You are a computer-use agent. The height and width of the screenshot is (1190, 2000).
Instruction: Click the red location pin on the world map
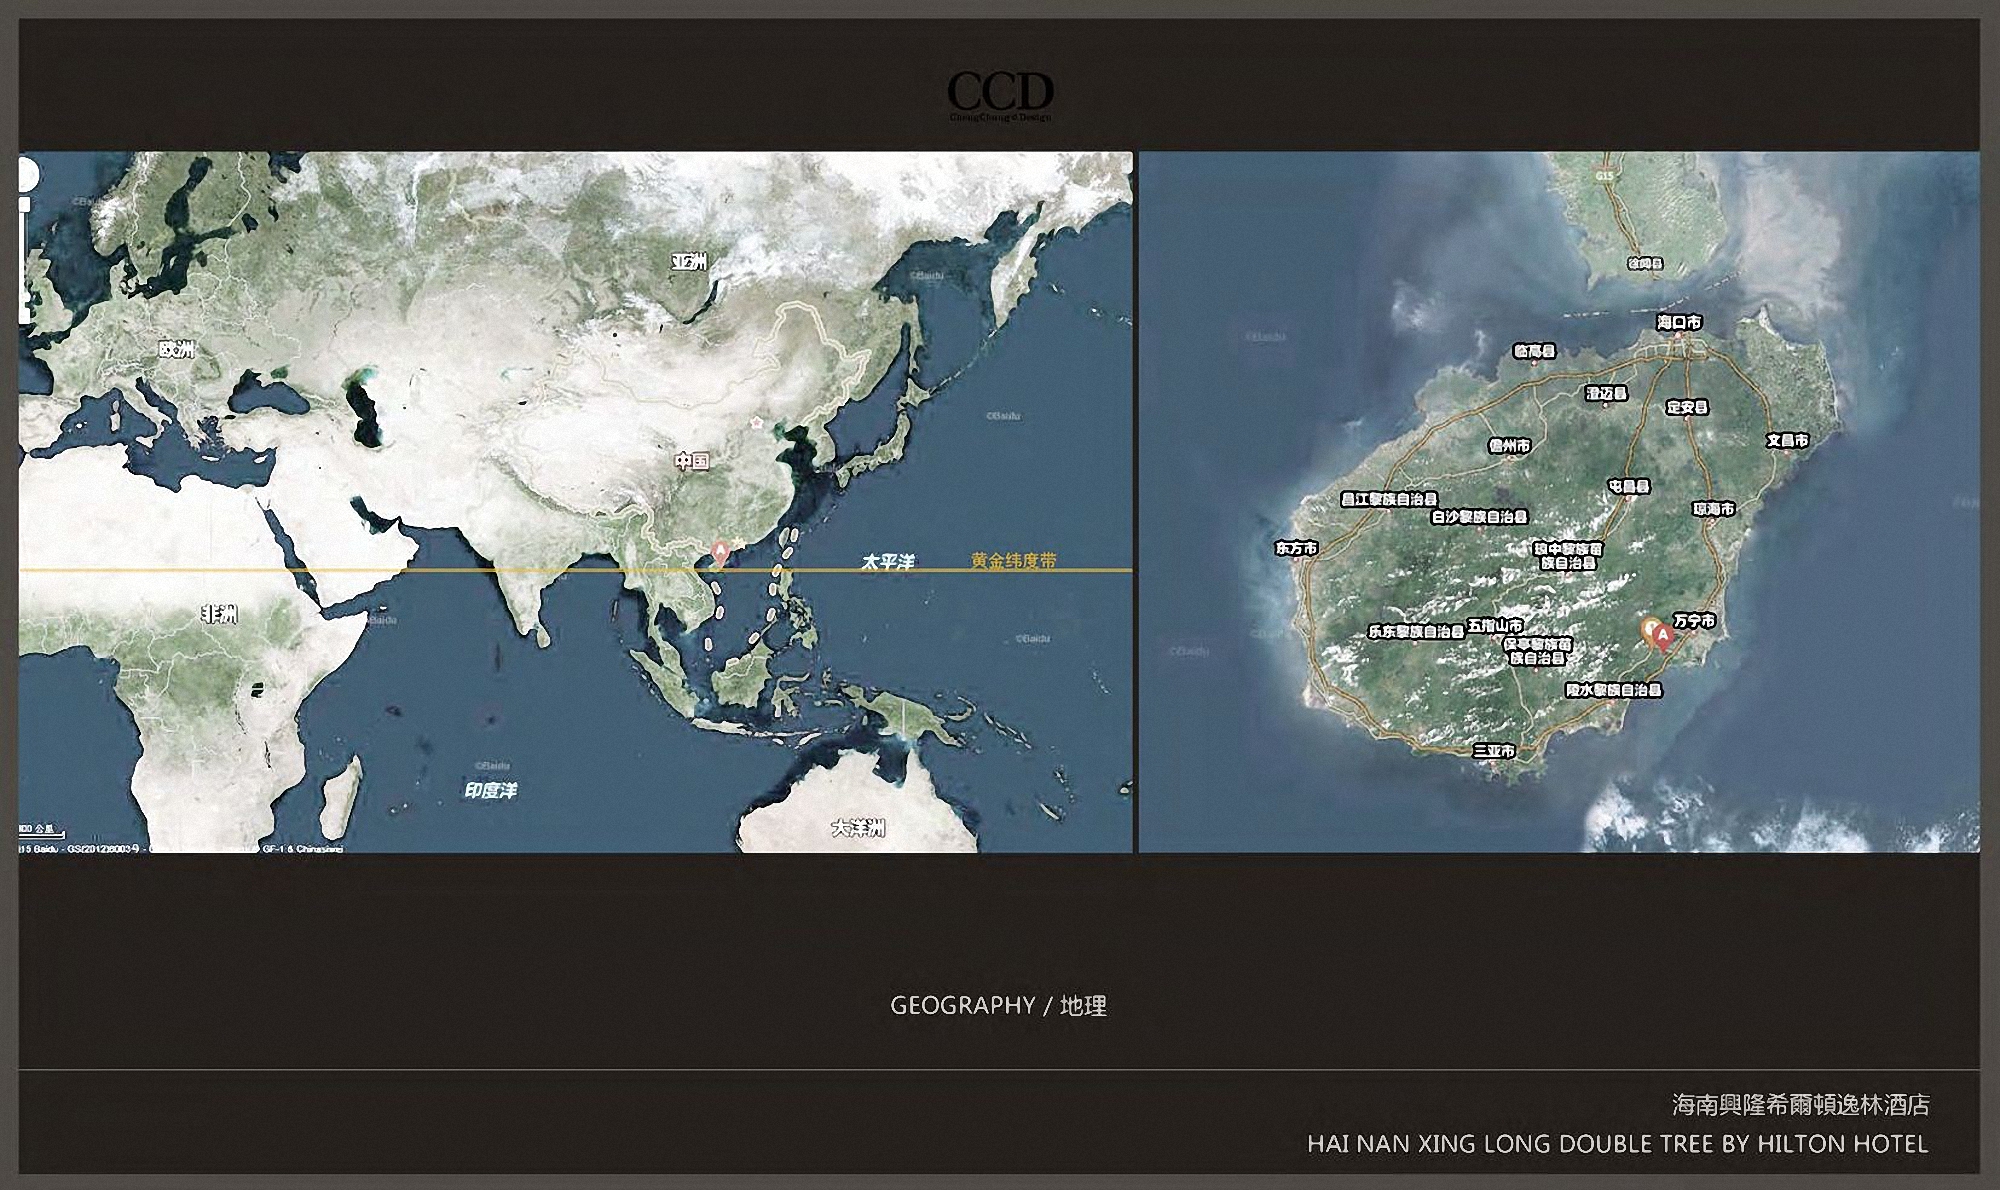719,553
